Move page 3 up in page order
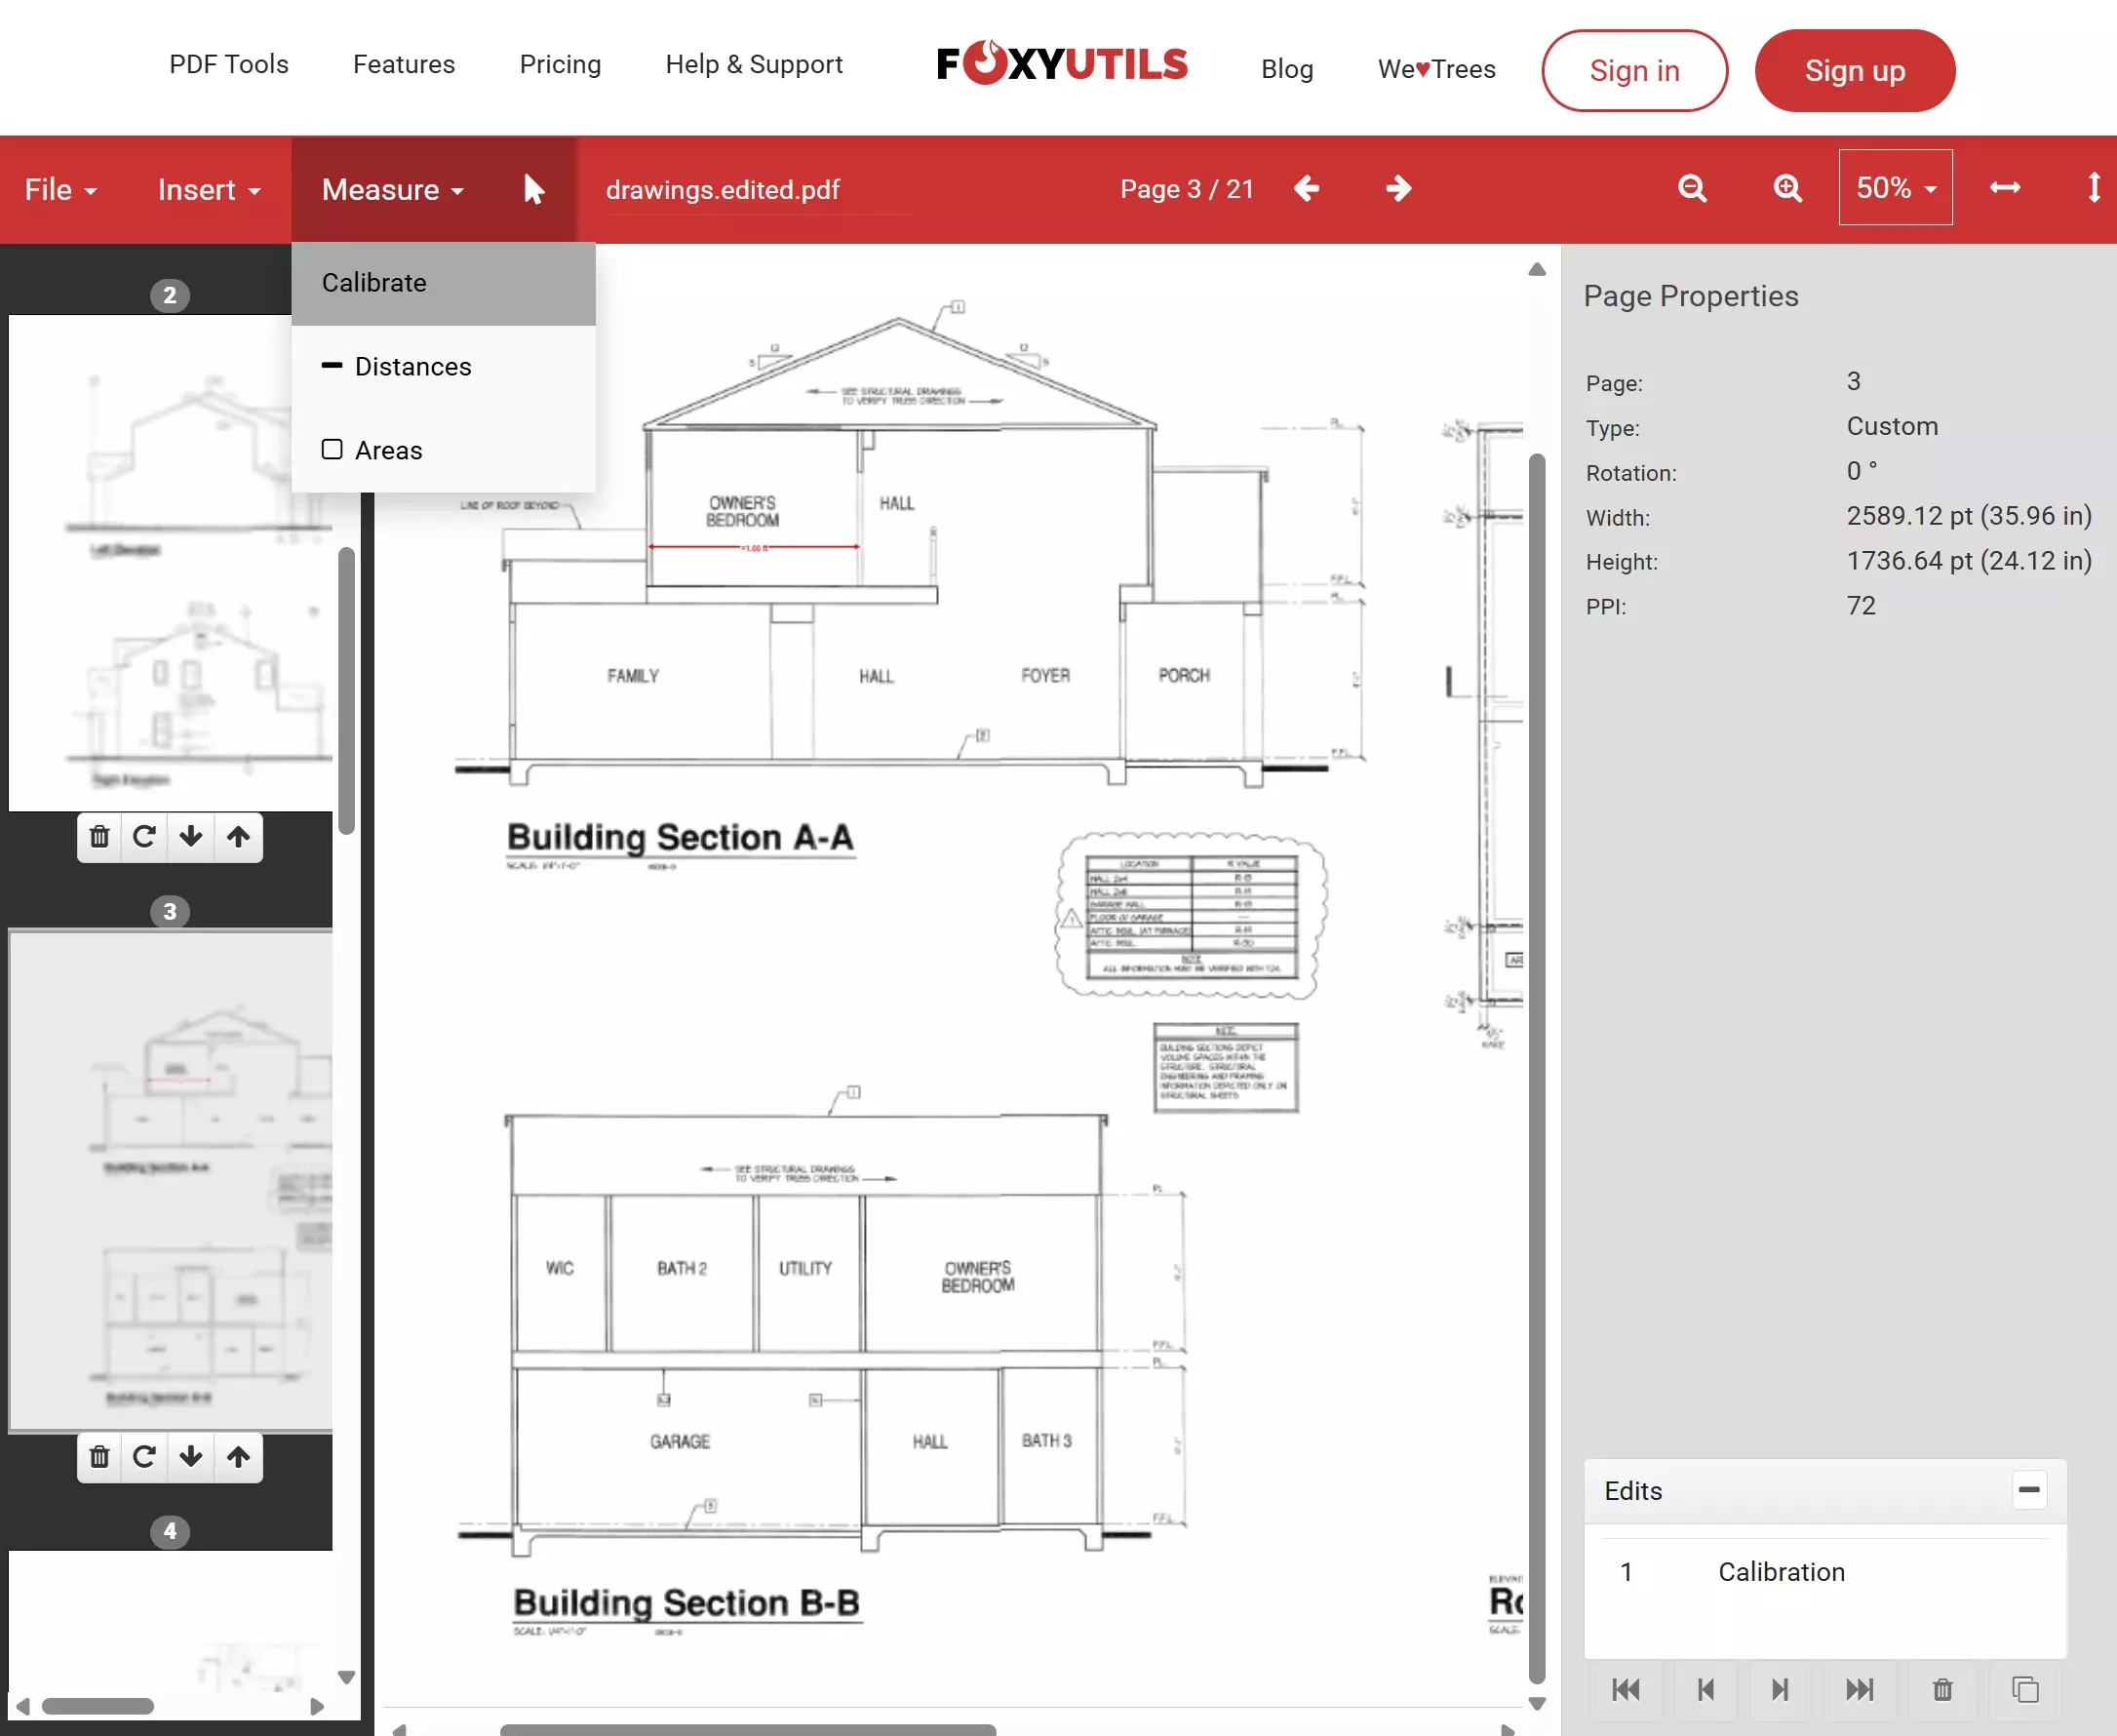Viewport: 2117px width, 1736px height. 238,1457
